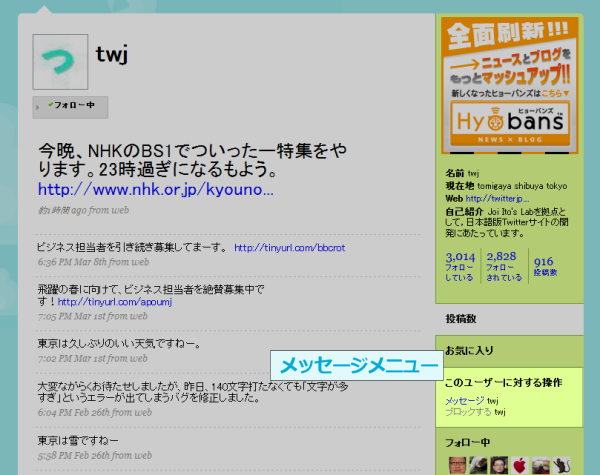Click the tweet 東京は雪ですねー
Viewport: 600px width, 475px height.
click(x=78, y=441)
